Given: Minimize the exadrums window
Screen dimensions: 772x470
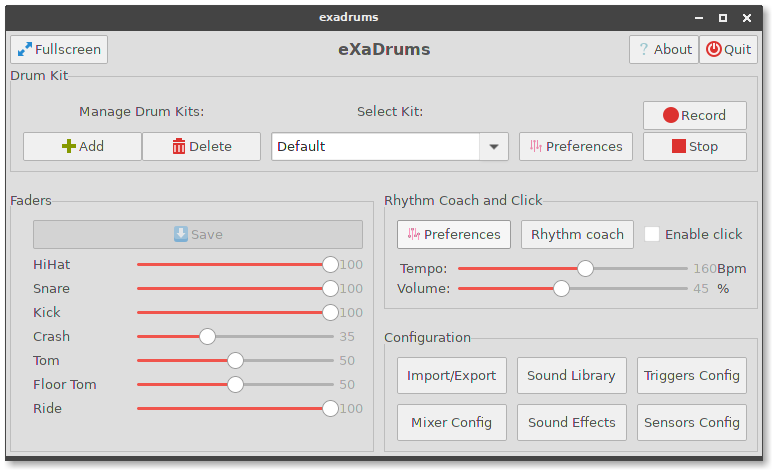Looking at the screenshot, I should (x=699, y=18).
